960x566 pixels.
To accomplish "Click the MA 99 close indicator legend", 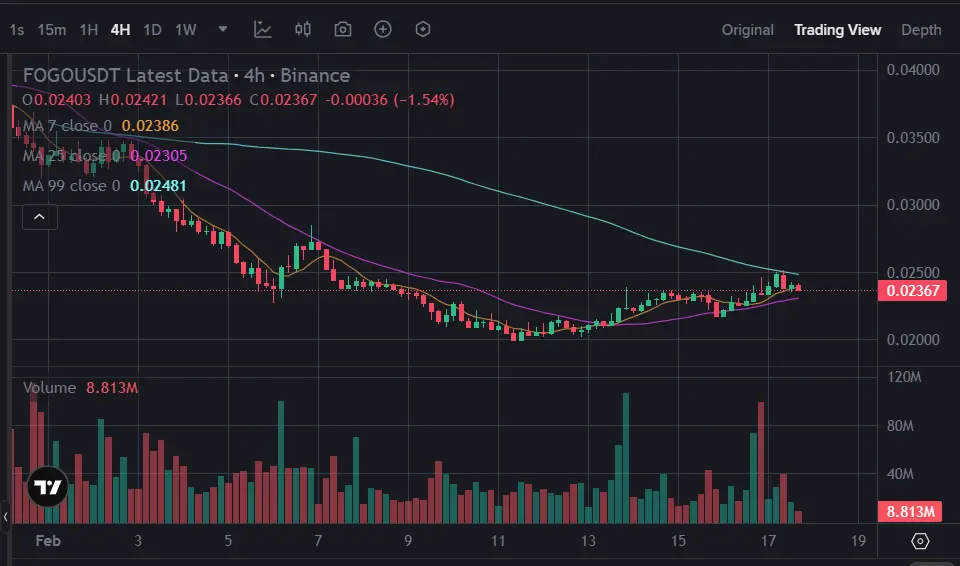I will 72,186.
